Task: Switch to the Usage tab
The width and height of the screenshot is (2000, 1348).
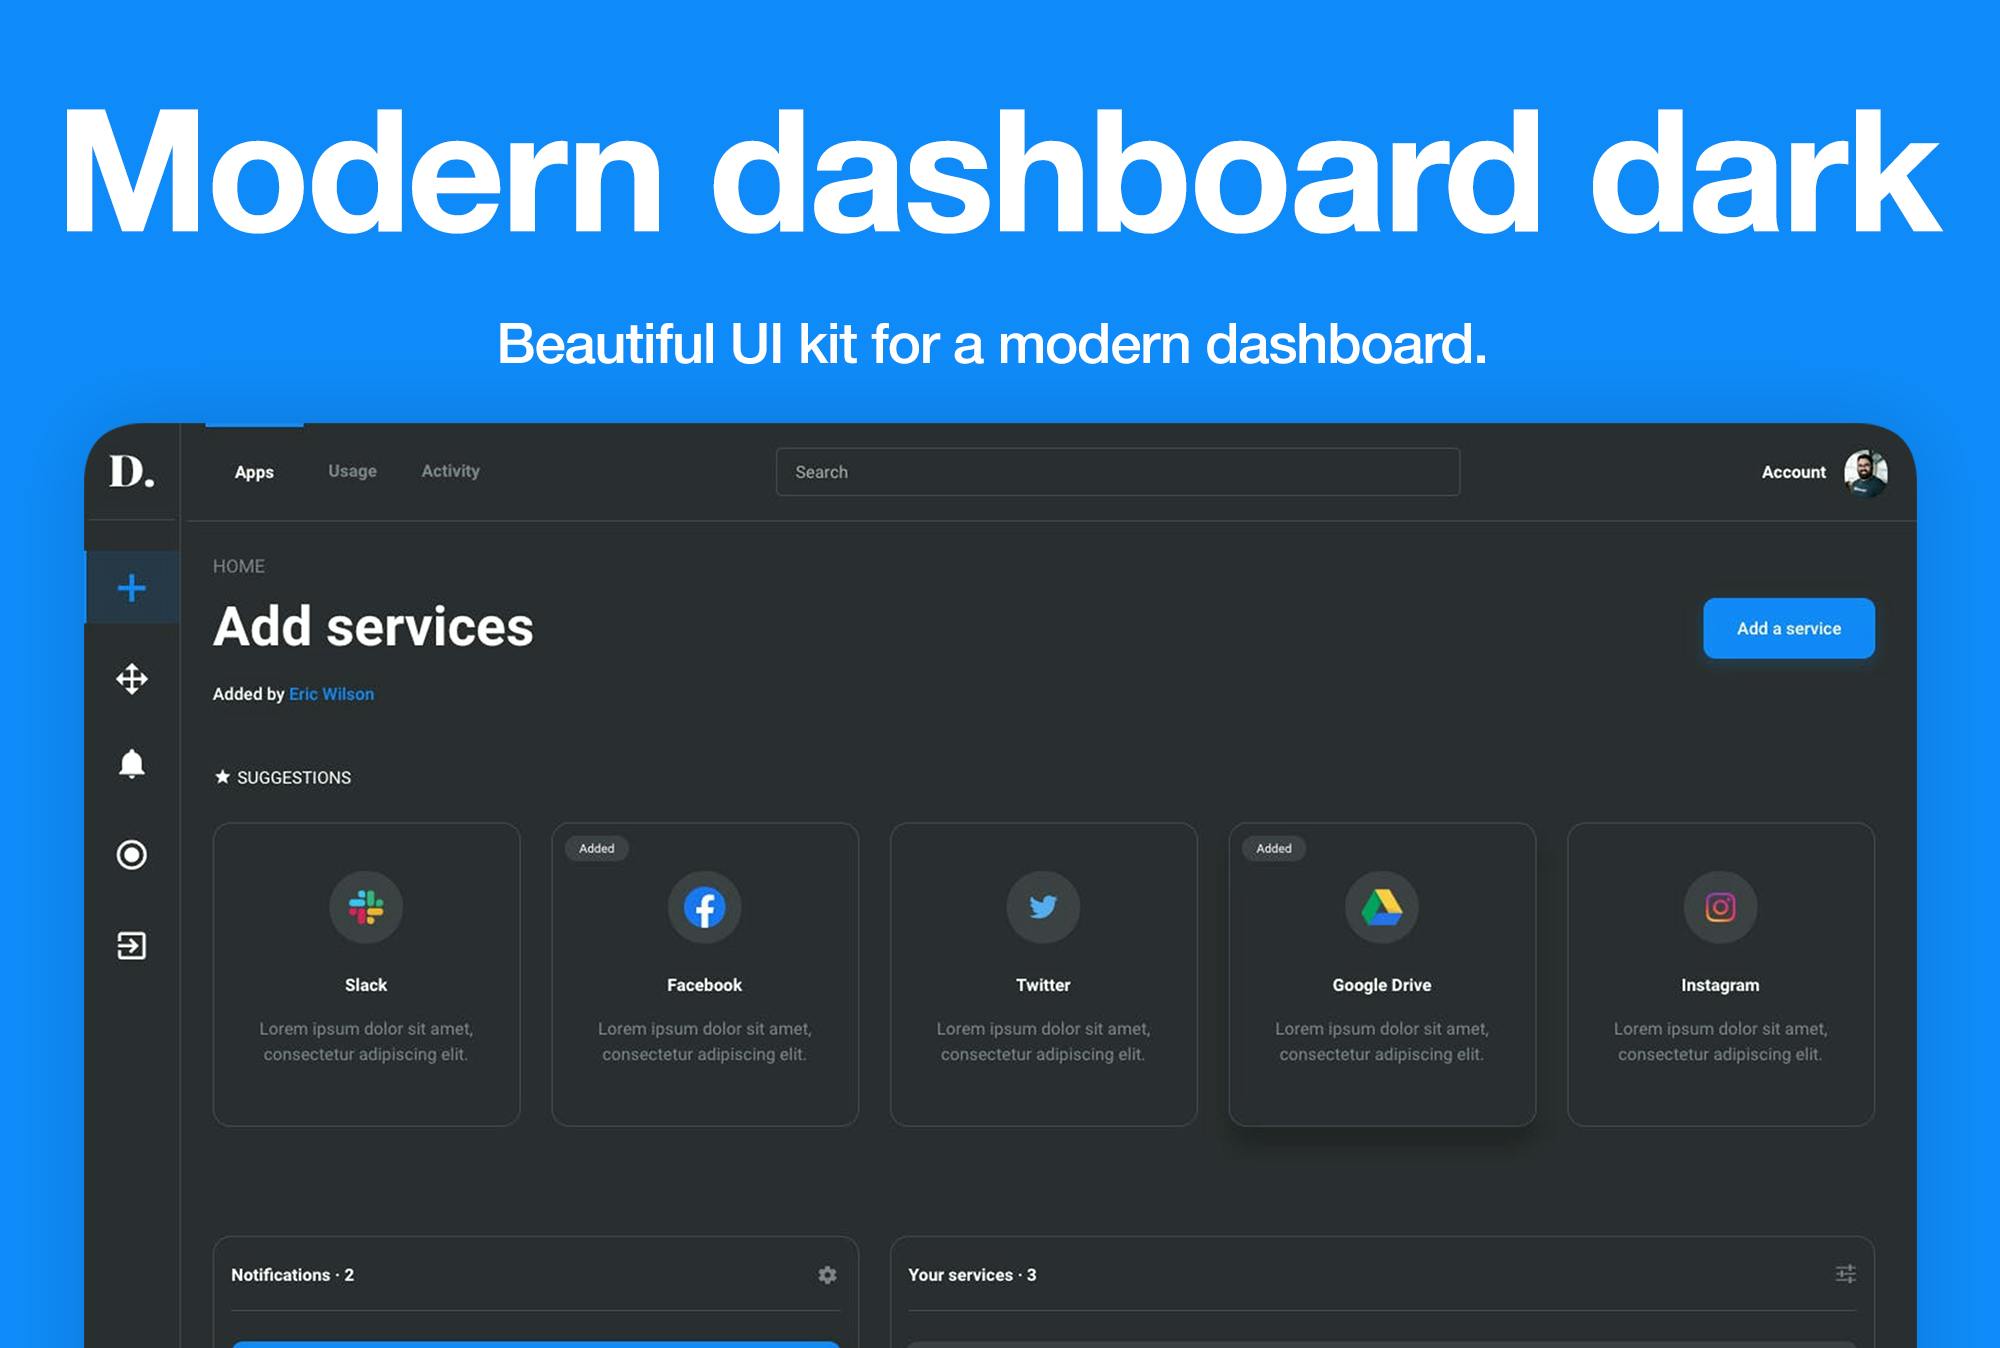Action: pos(353,471)
